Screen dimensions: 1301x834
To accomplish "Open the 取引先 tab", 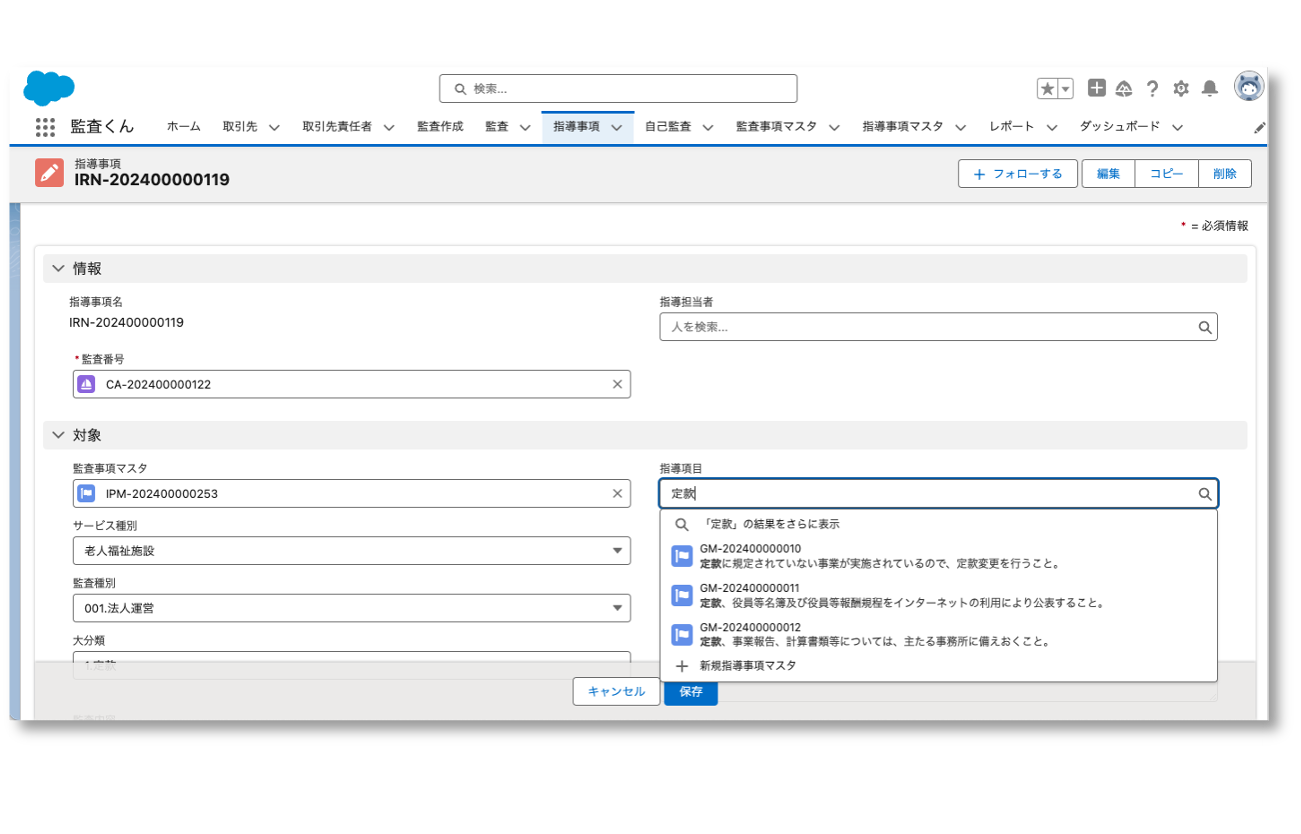I will pyautogui.click(x=240, y=127).
